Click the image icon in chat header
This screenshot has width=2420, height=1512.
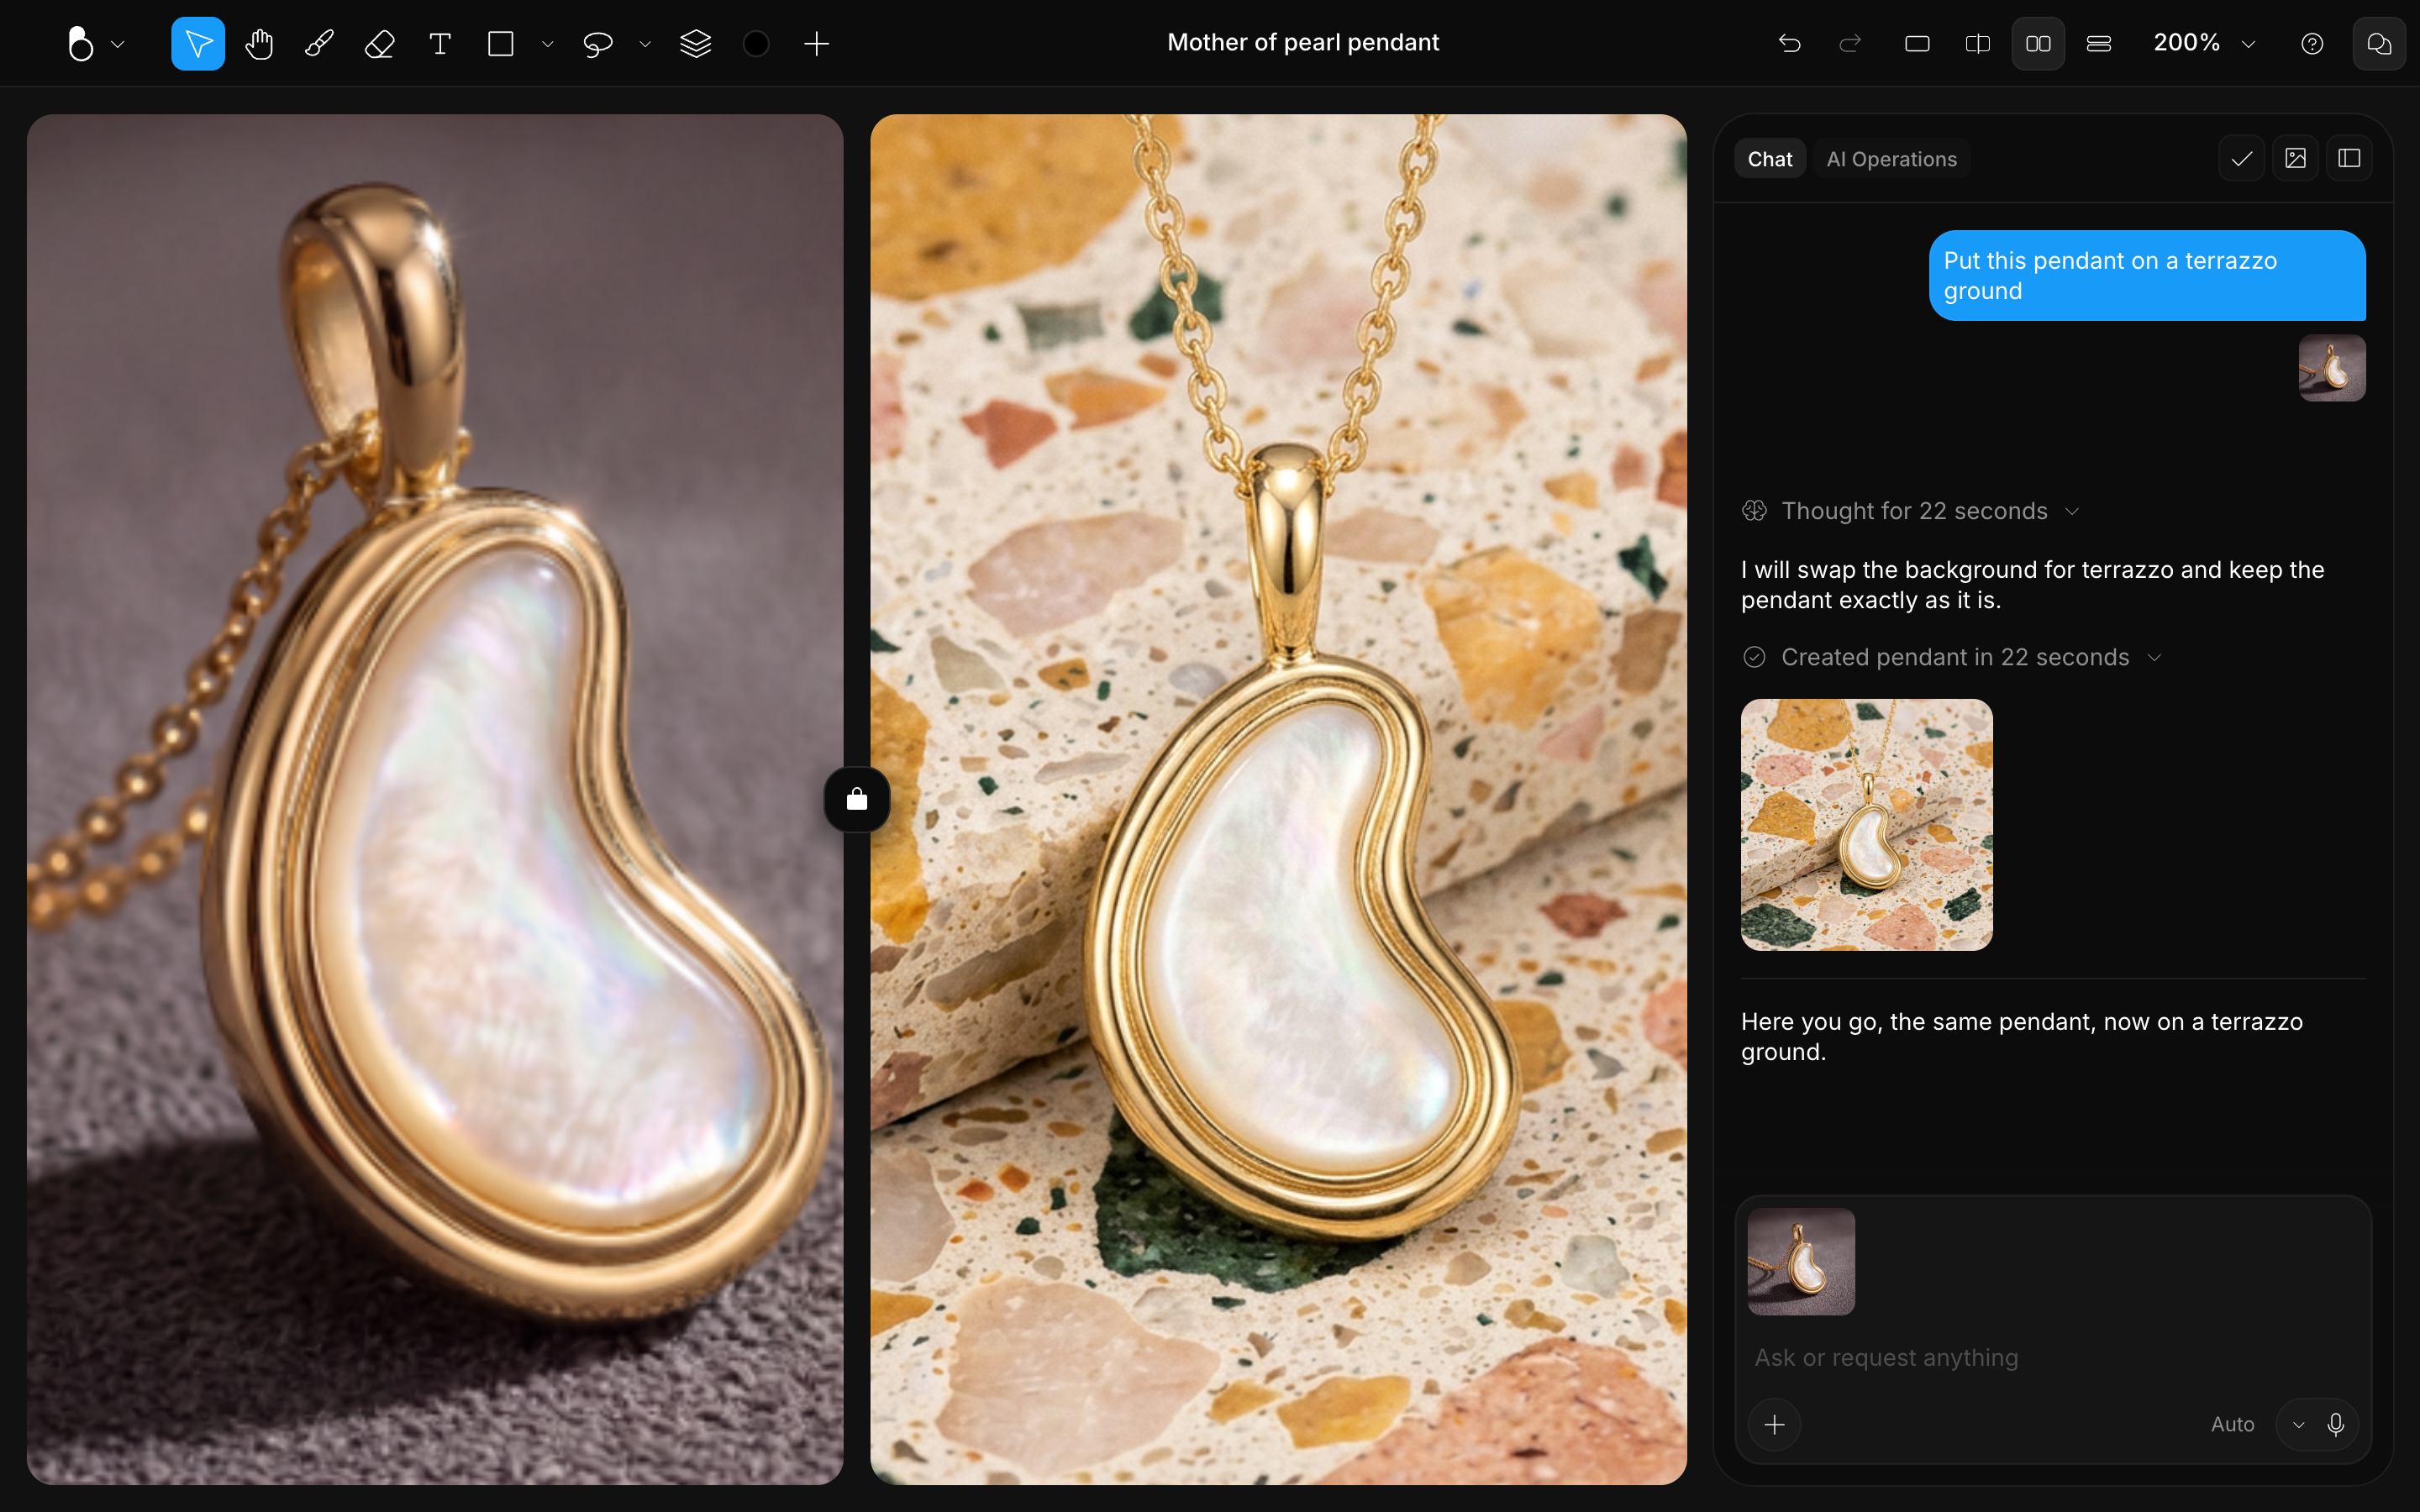(x=2296, y=158)
